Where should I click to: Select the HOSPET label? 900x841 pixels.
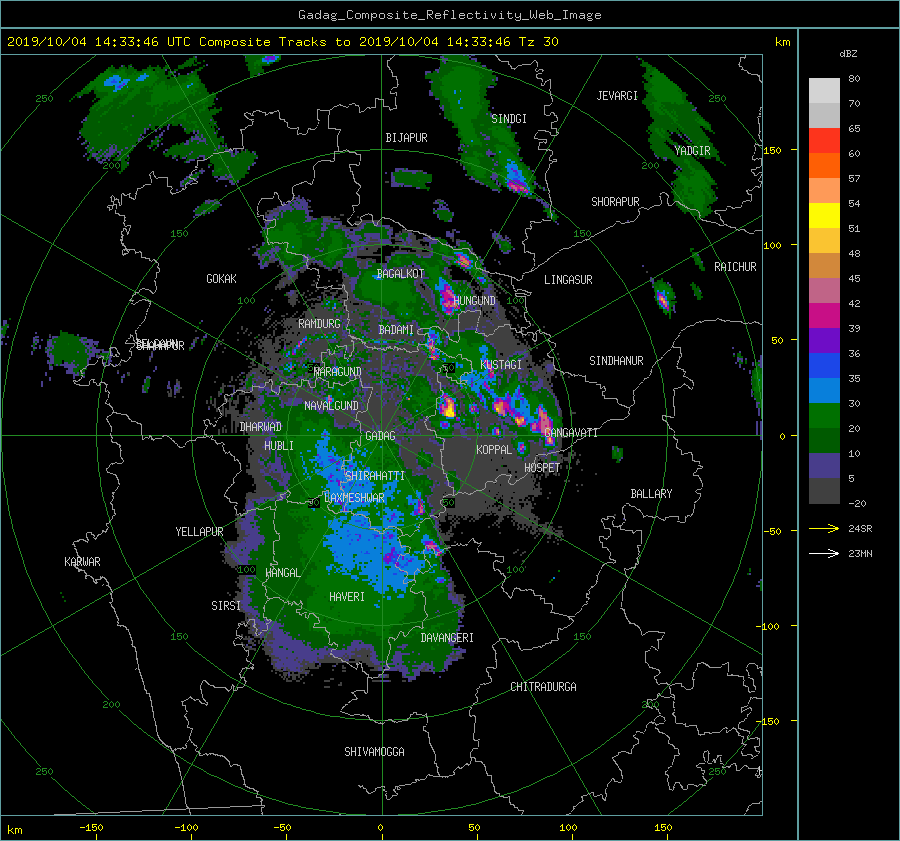click(x=542, y=468)
